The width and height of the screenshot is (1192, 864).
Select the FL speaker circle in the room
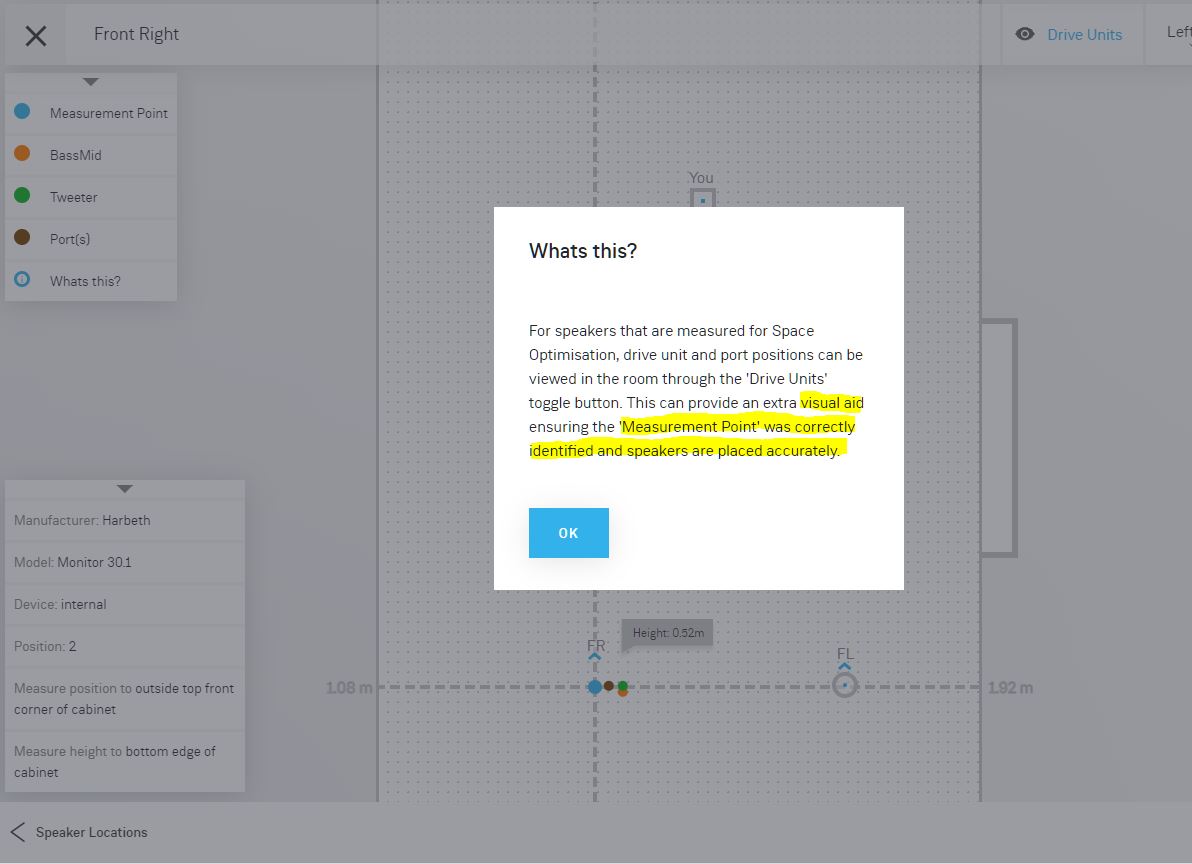(845, 685)
